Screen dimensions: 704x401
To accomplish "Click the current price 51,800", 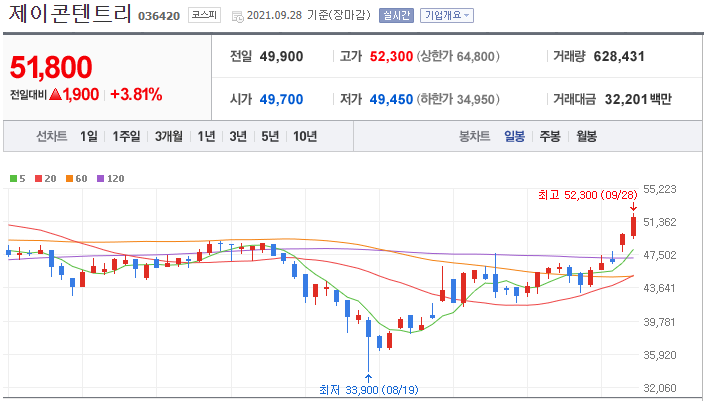I will click(51, 67).
